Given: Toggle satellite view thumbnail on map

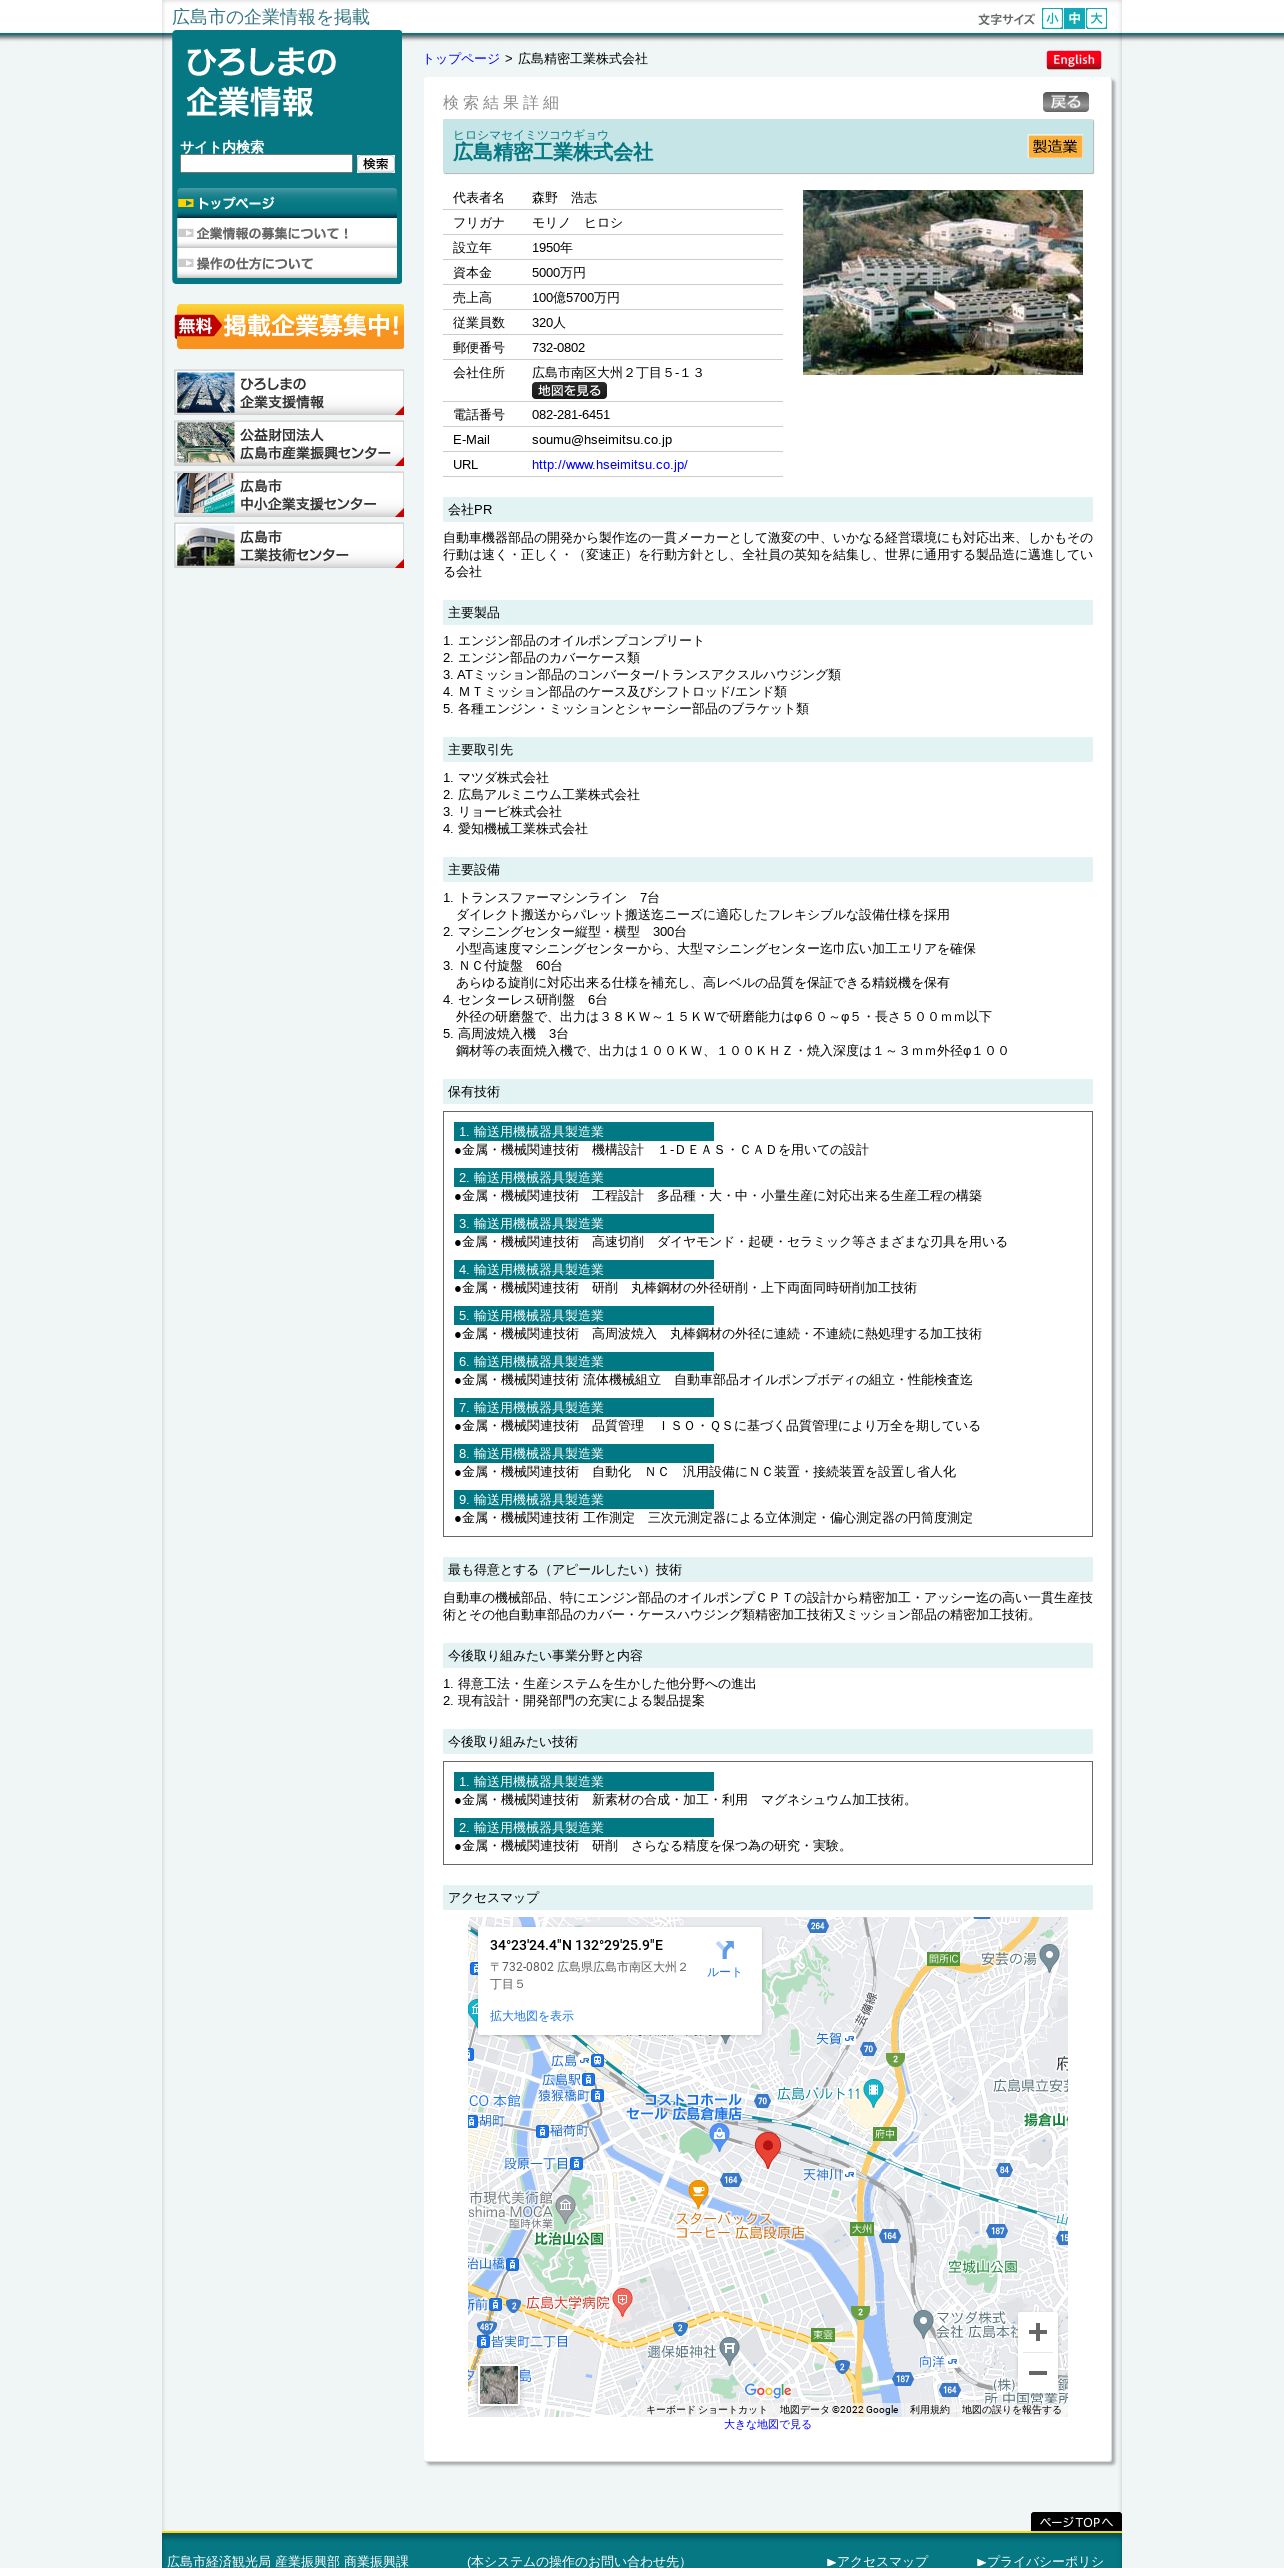Looking at the screenshot, I should (499, 2385).
